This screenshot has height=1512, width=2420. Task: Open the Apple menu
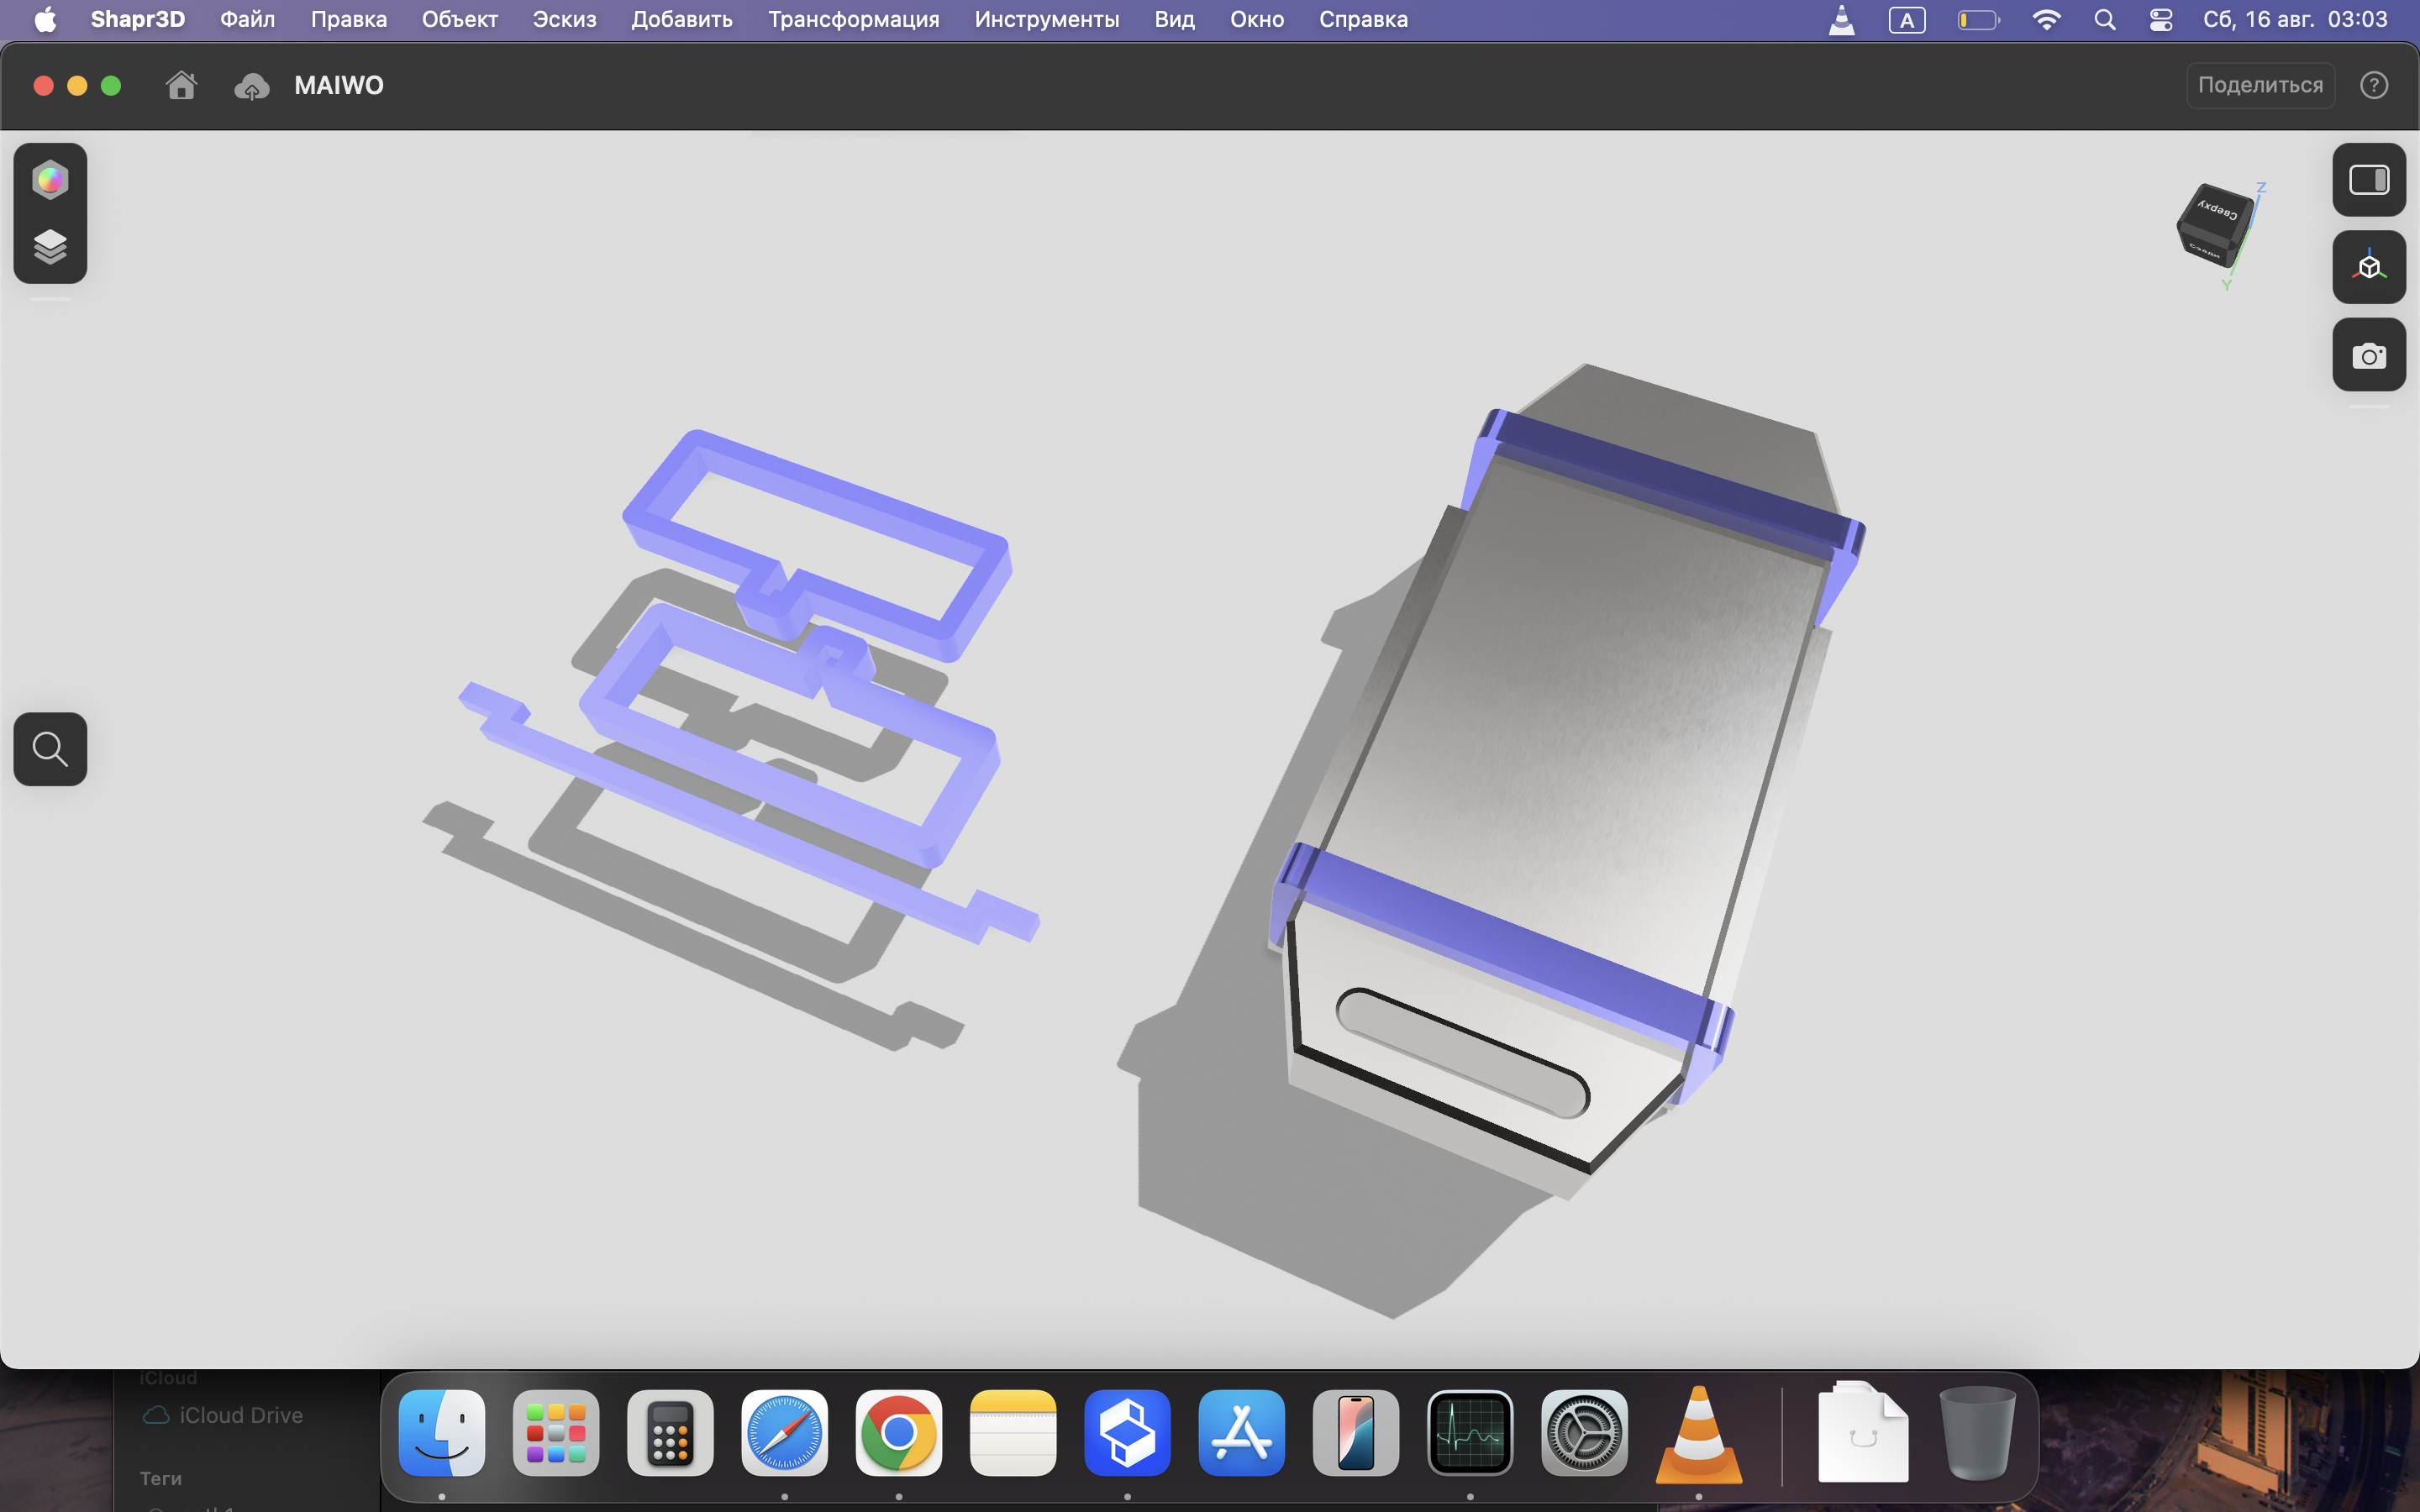(45, 19)
